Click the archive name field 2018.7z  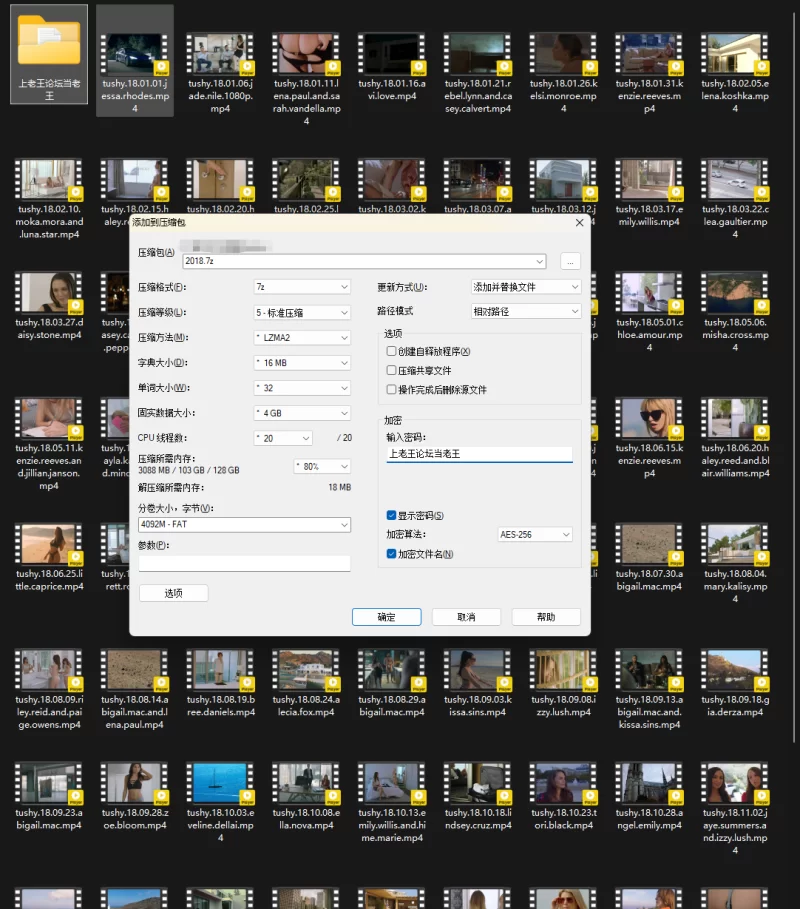point(364,261)
